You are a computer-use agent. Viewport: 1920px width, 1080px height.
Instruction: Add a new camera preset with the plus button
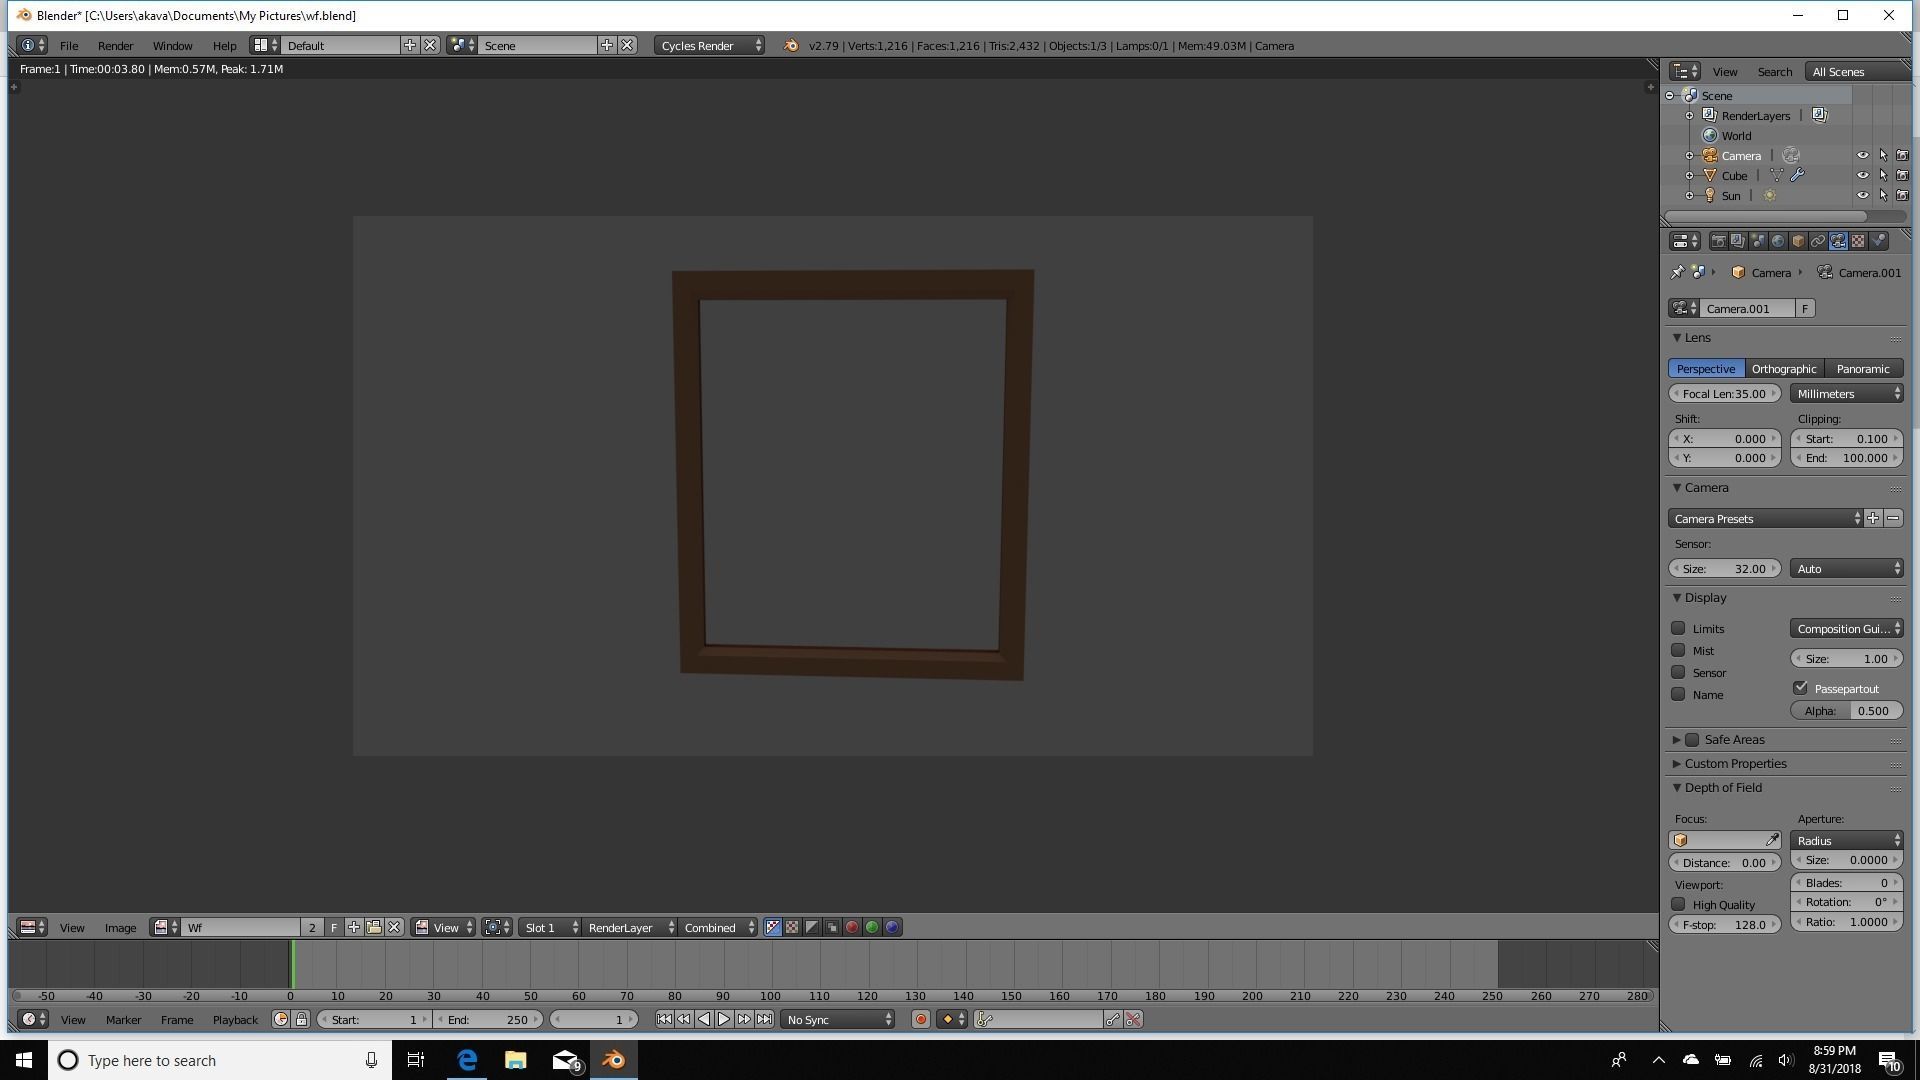point(1873,518)
